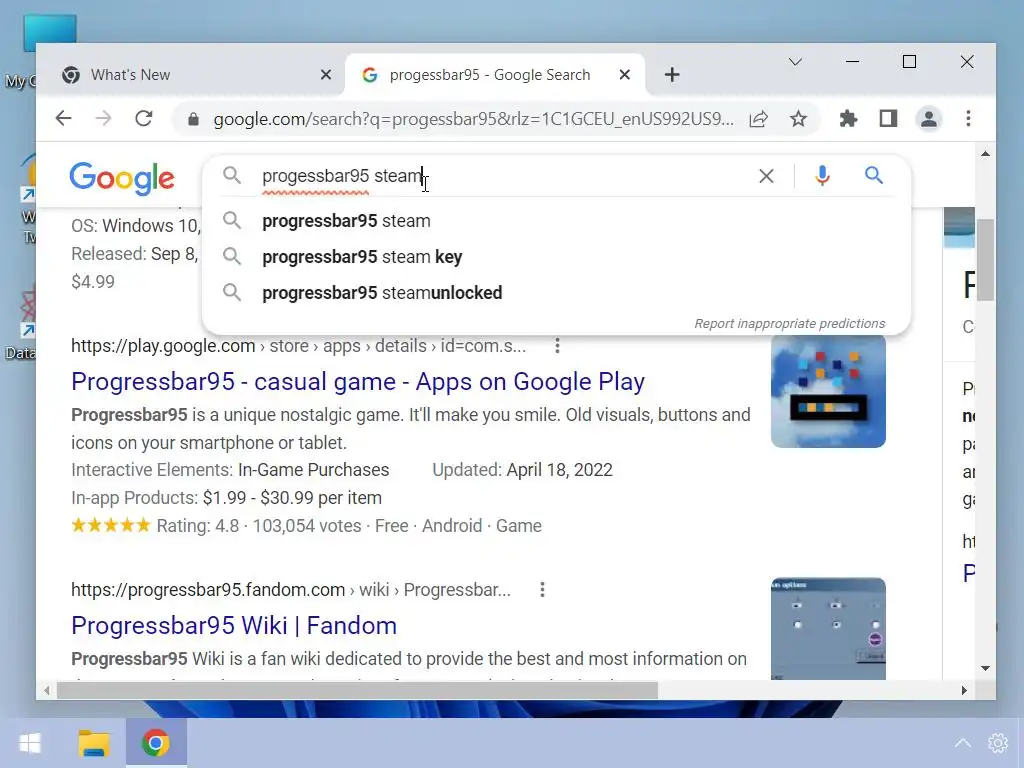Viewport: 1024px width, 768px height.
Task: Open the profile avatar menu
Action: click(928, 119)
